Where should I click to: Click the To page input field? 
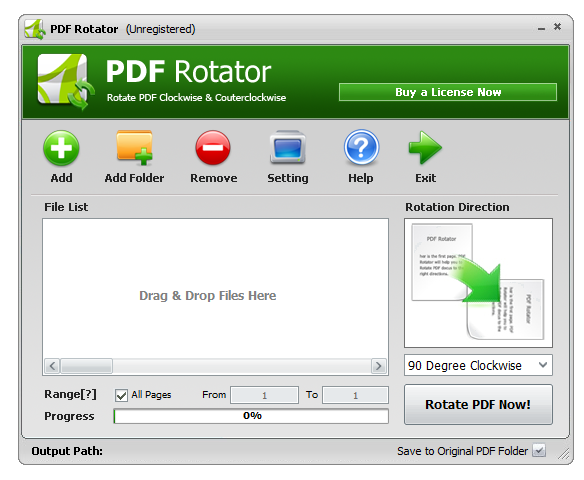click(x=355, y=395)
